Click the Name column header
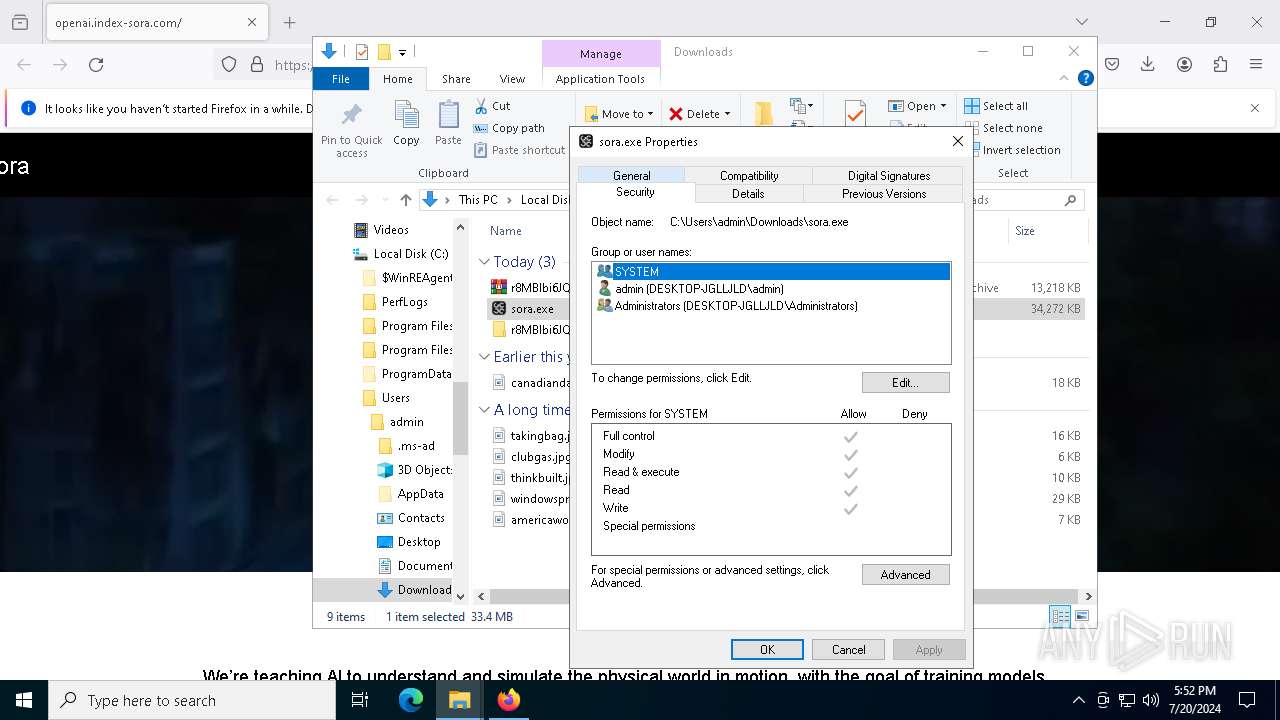This screenshot has height=720, width=1280. pos(506,231)
